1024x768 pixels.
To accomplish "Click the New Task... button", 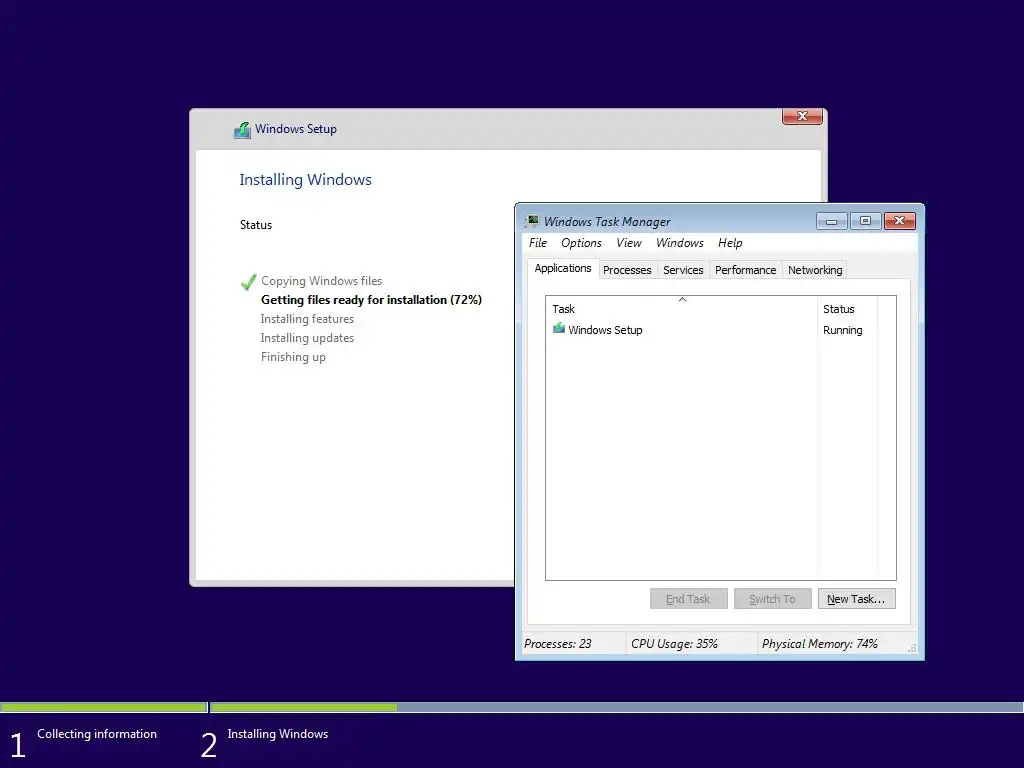I will (x=856, y=599).
